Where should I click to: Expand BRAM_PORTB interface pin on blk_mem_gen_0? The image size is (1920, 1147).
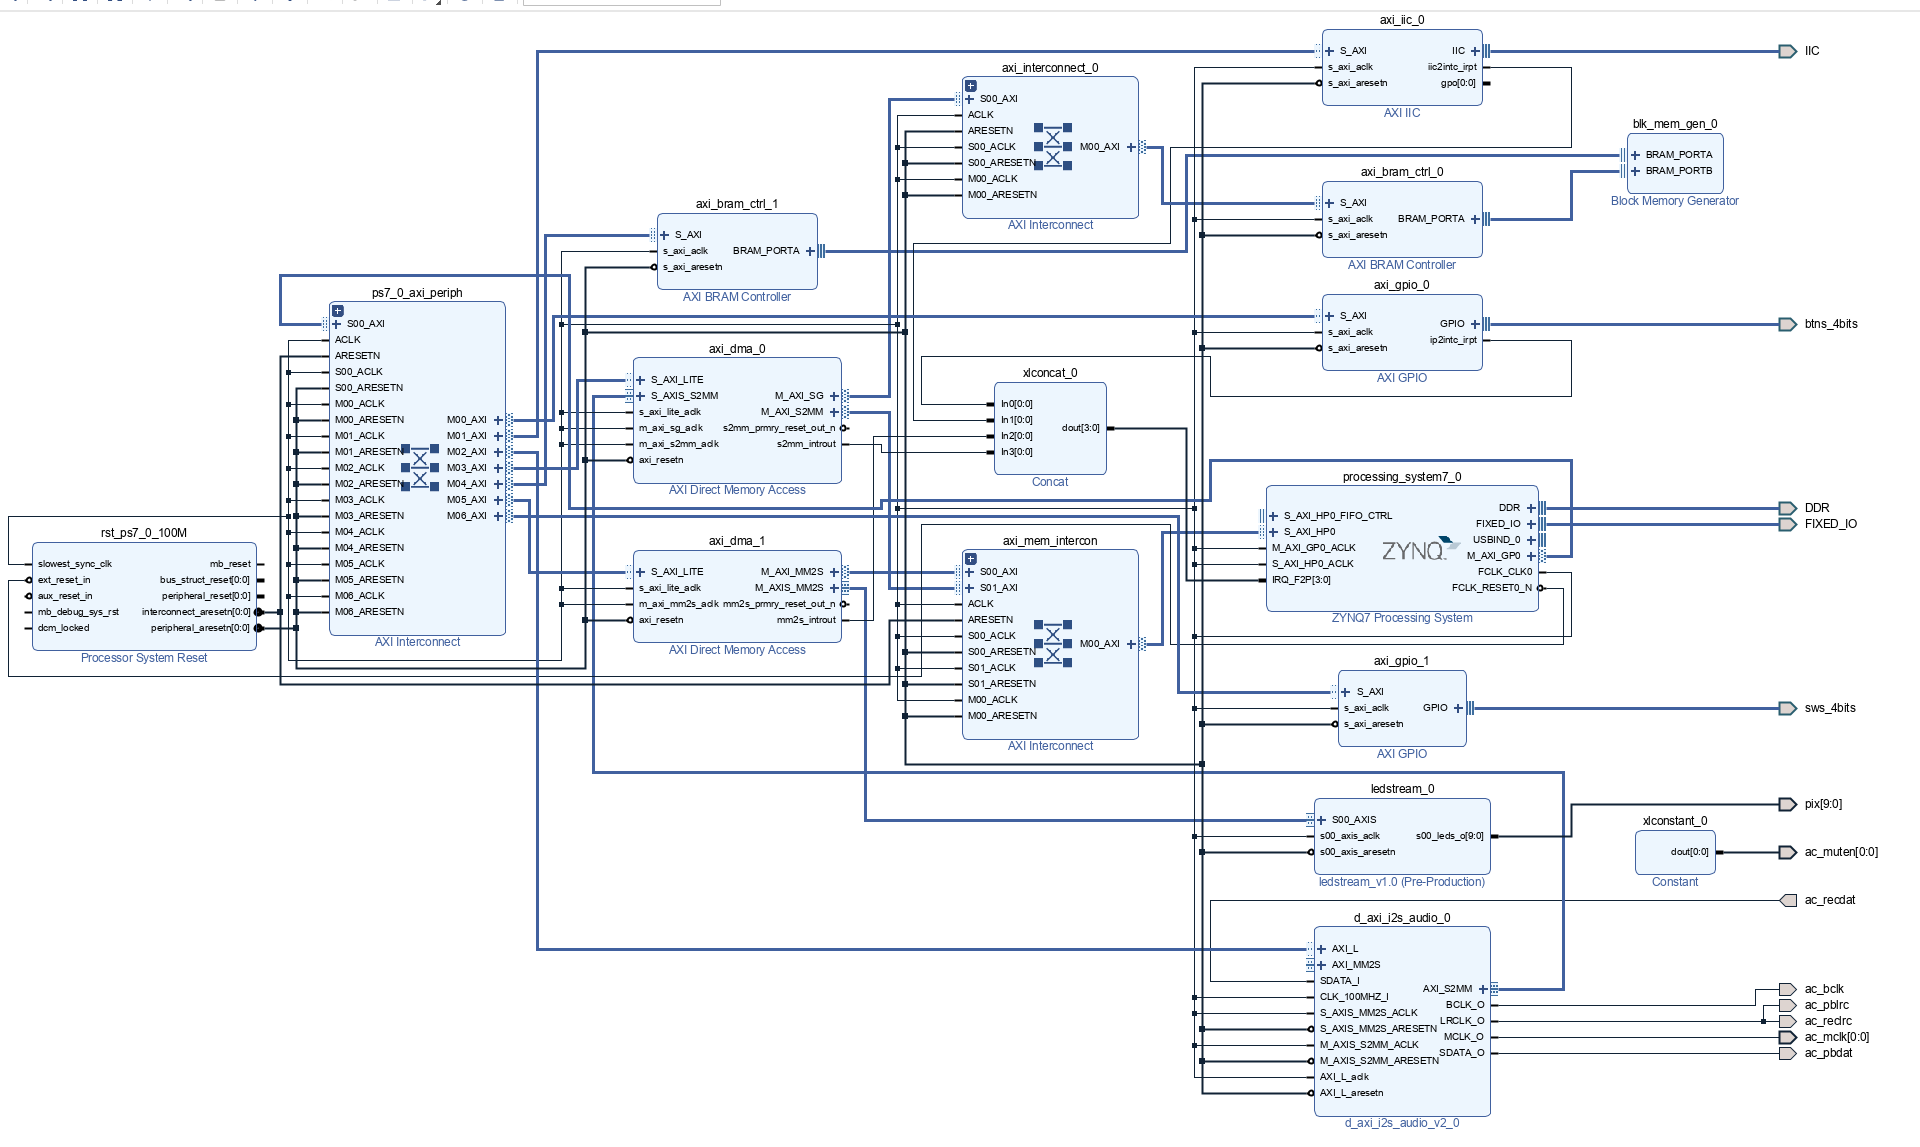coord(1635,171)
